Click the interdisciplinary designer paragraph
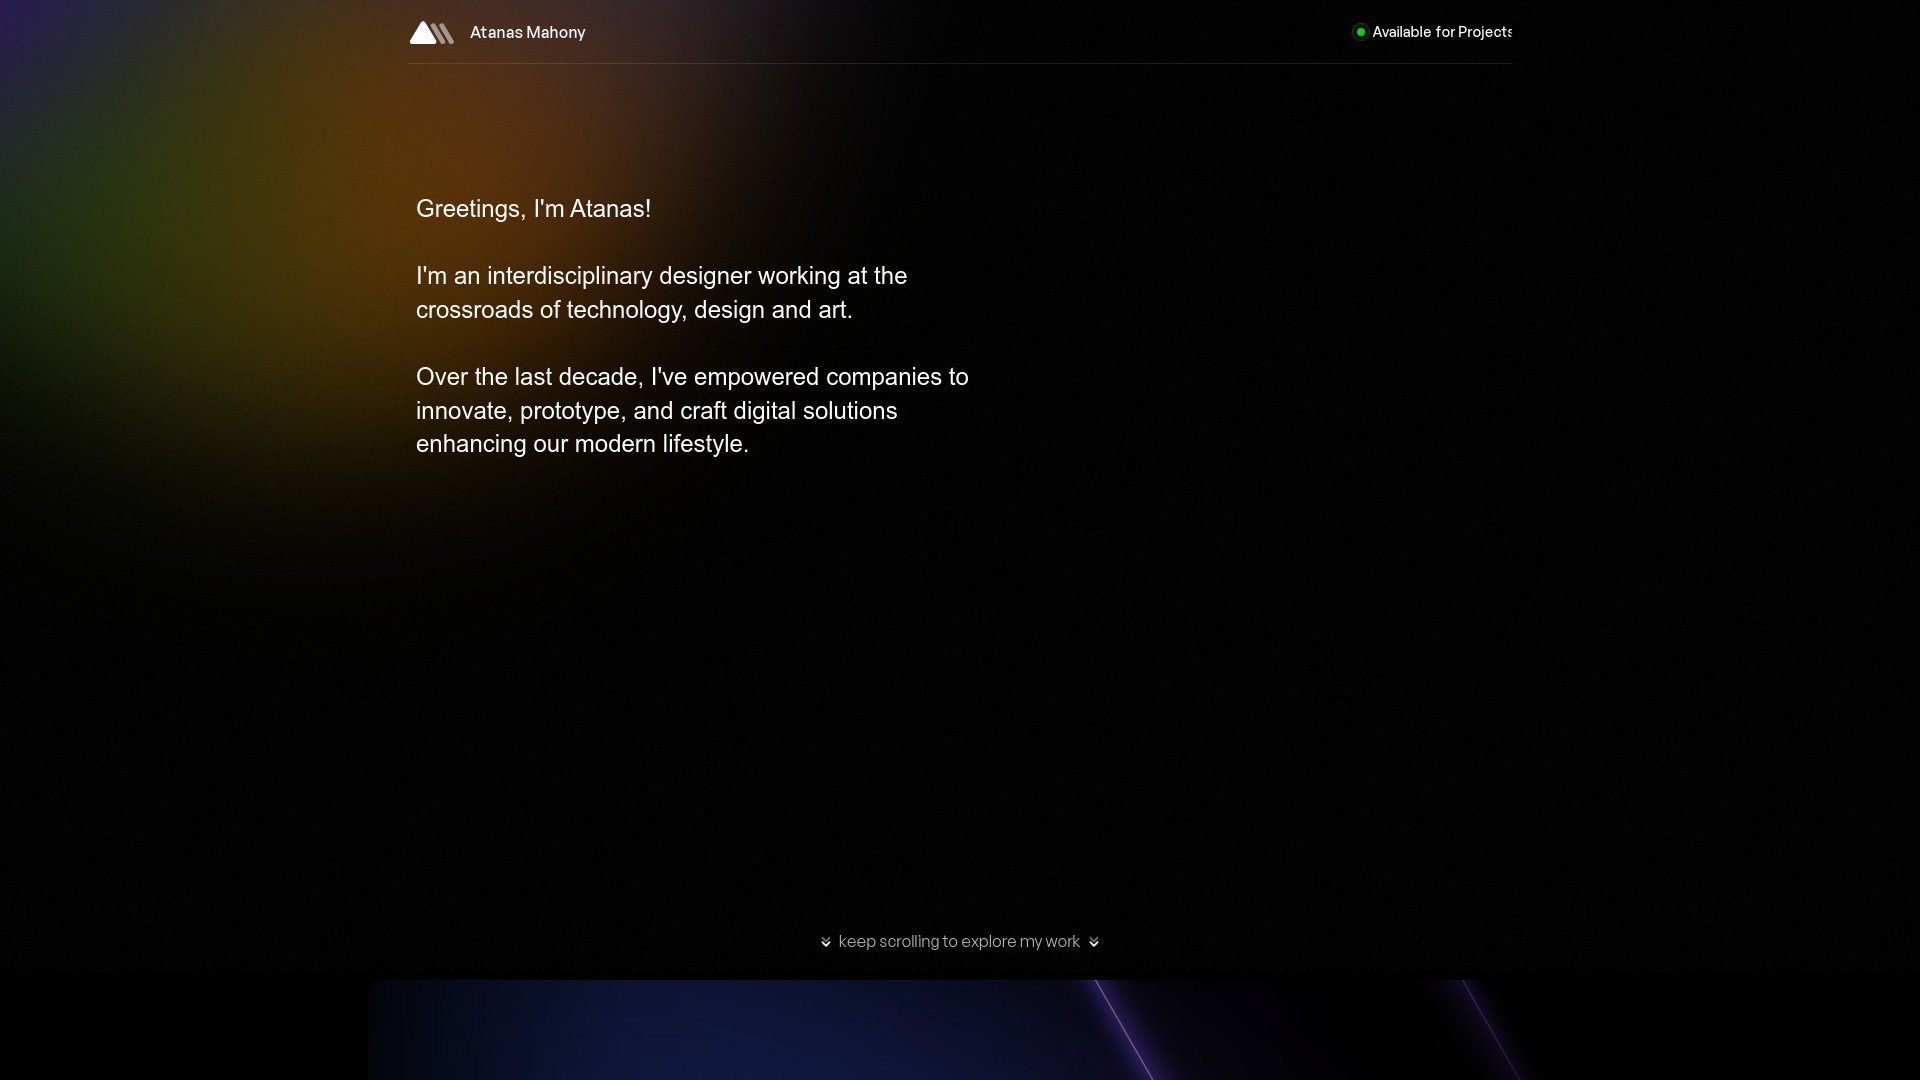1920x1080 pixels. [660, 293]
